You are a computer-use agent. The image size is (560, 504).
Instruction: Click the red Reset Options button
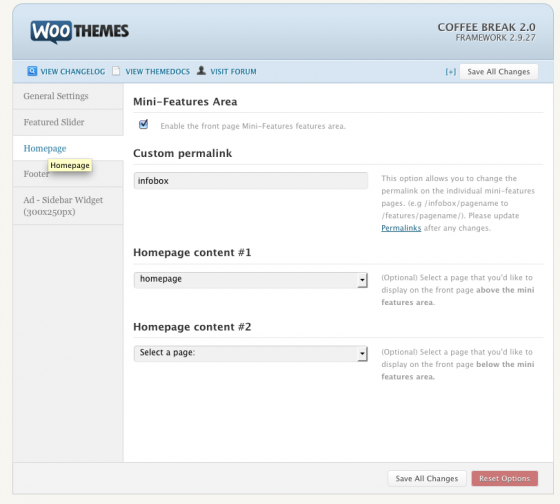click(505, 479)
